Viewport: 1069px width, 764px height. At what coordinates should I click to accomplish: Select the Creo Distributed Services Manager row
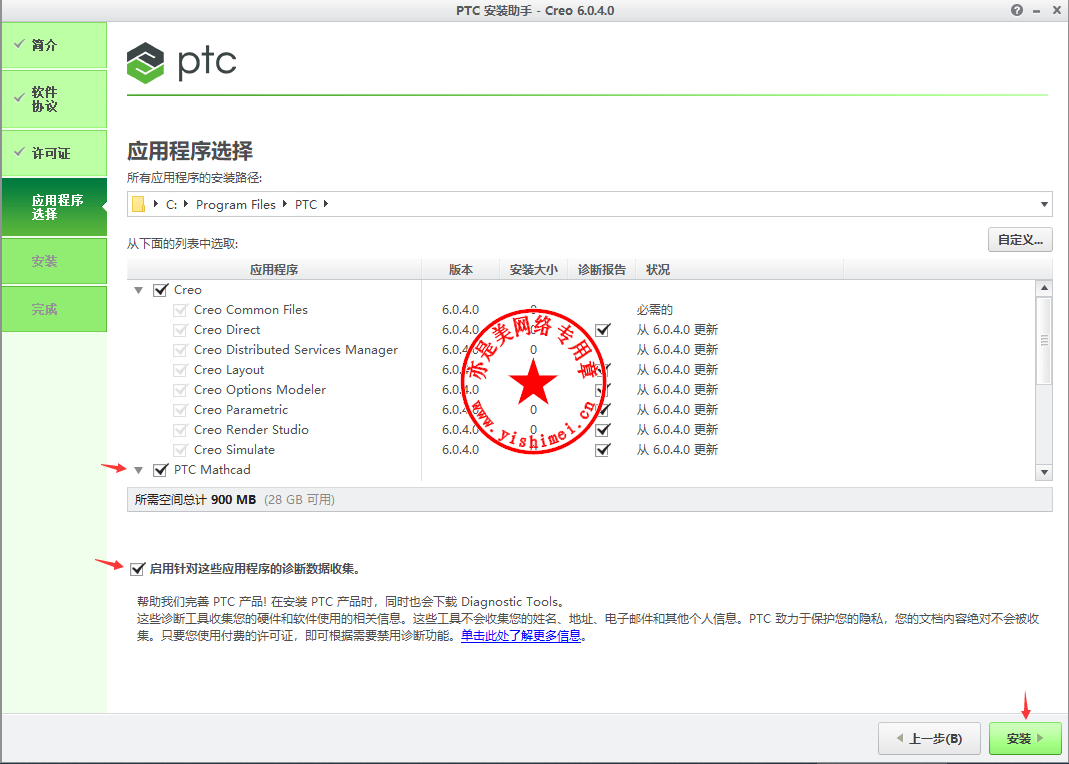pos(581,350)
